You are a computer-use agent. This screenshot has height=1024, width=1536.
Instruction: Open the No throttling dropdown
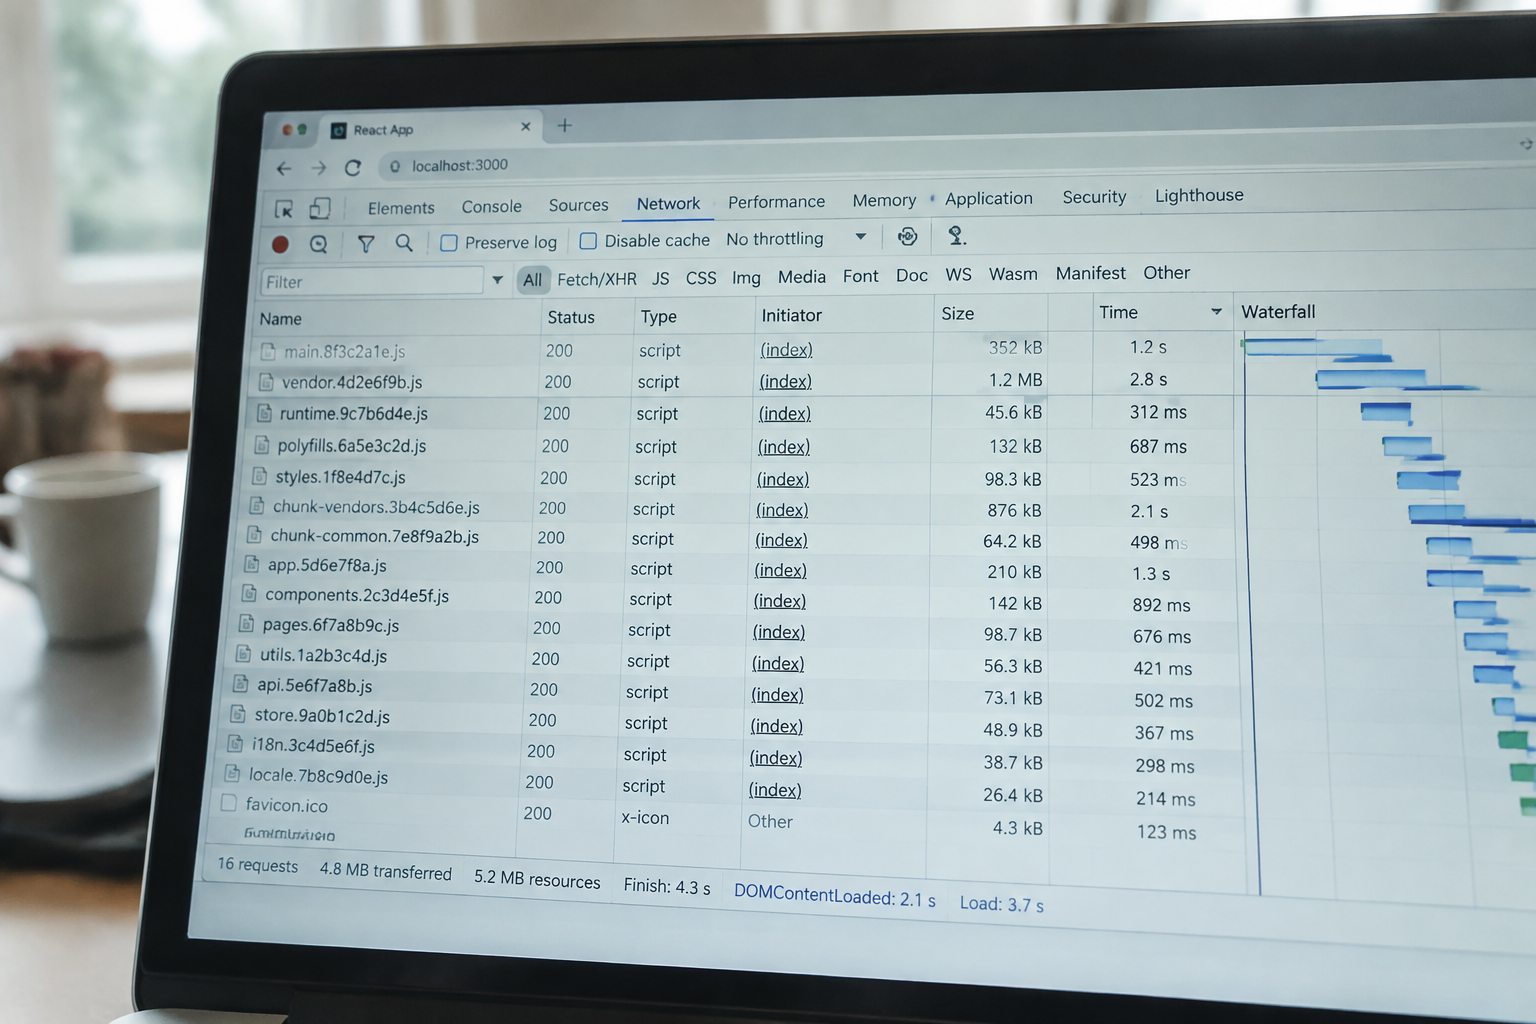[x=796, y=238]
